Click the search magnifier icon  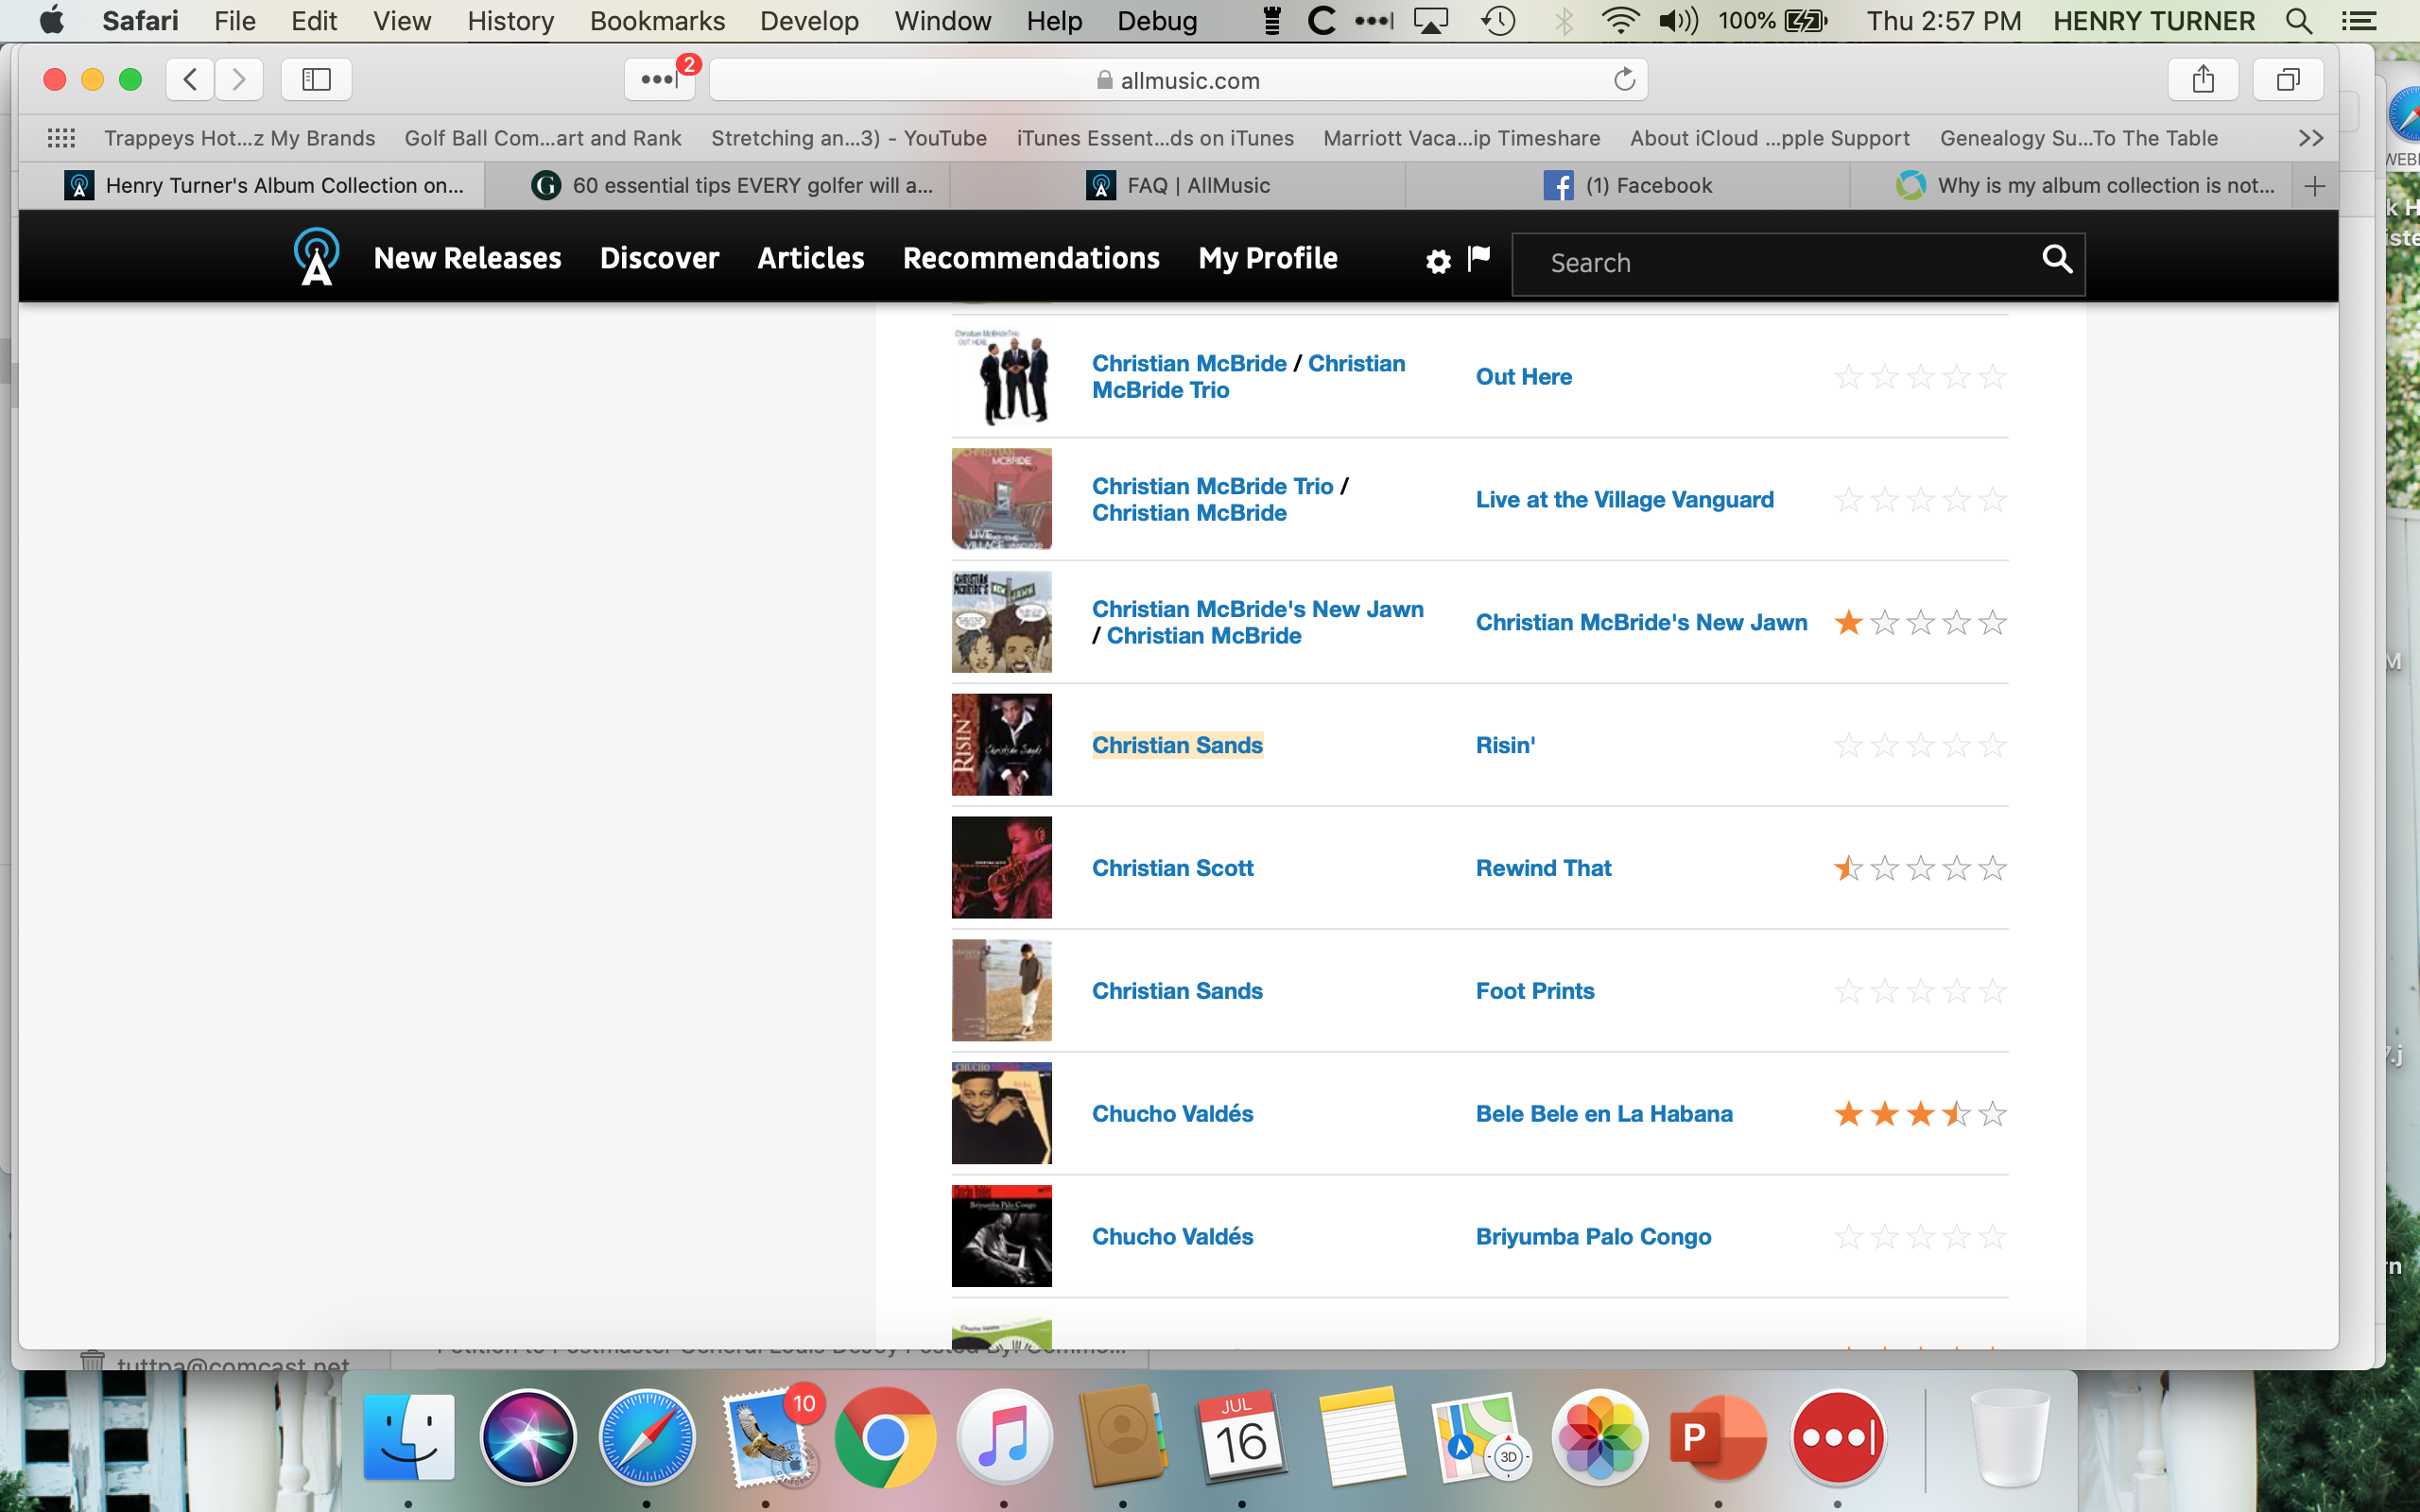click(x=2055, y=260)
